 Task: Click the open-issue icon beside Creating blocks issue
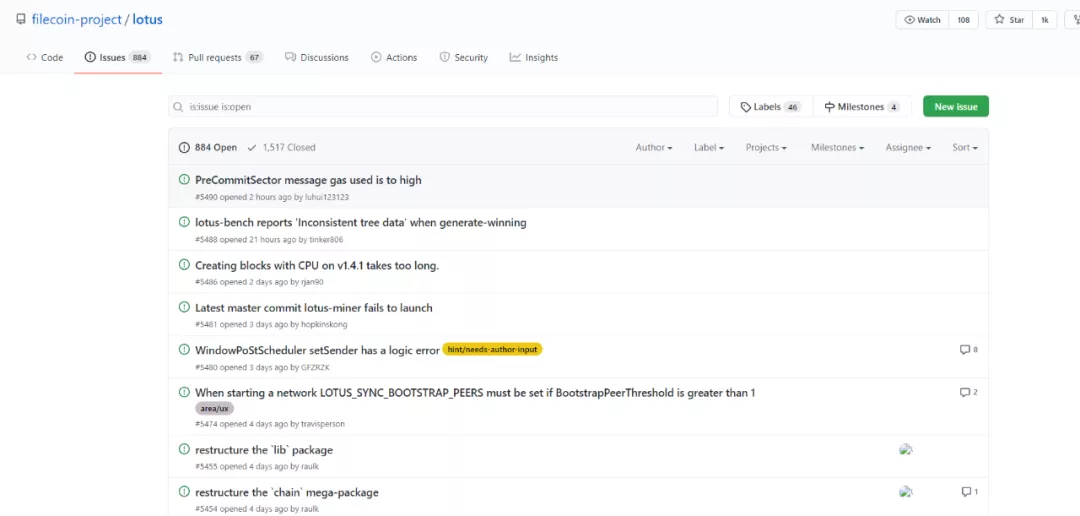184,265
